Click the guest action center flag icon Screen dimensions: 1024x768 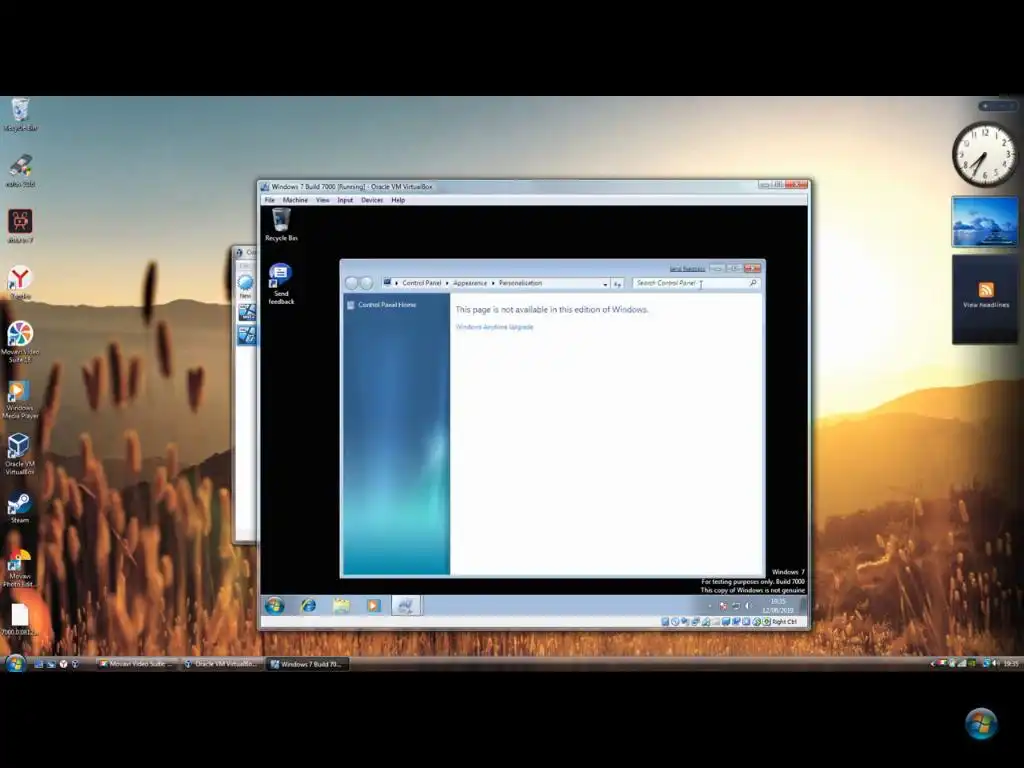pos(723,606)
